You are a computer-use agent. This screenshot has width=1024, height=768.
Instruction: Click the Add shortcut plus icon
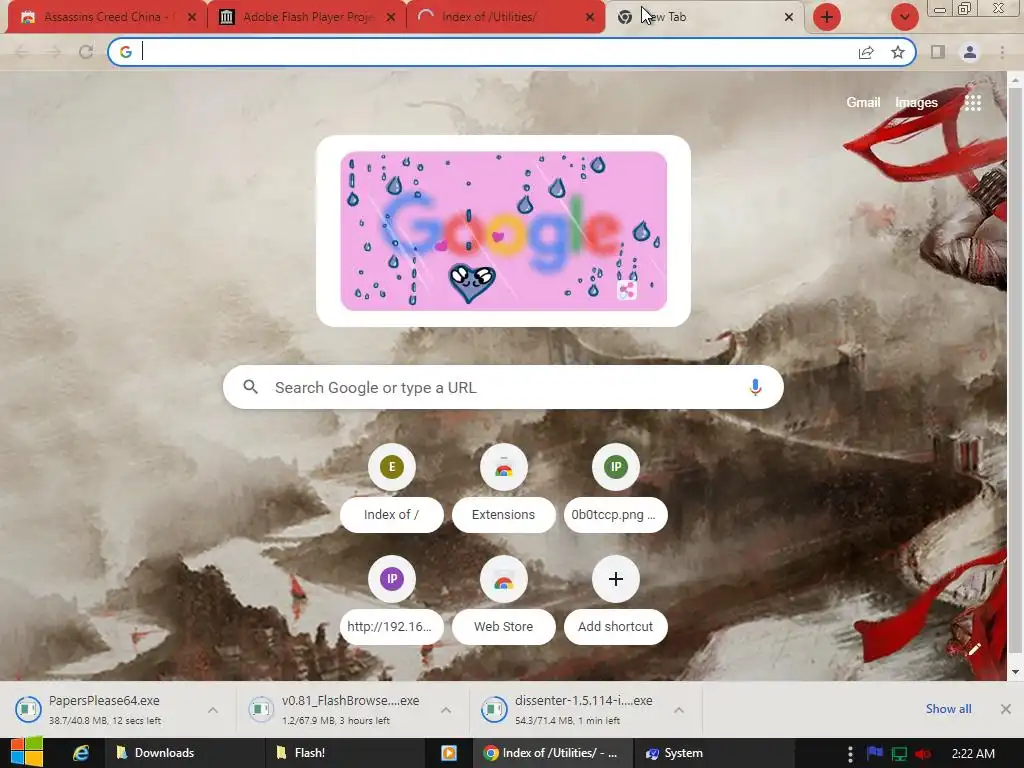tap(615, 579)
